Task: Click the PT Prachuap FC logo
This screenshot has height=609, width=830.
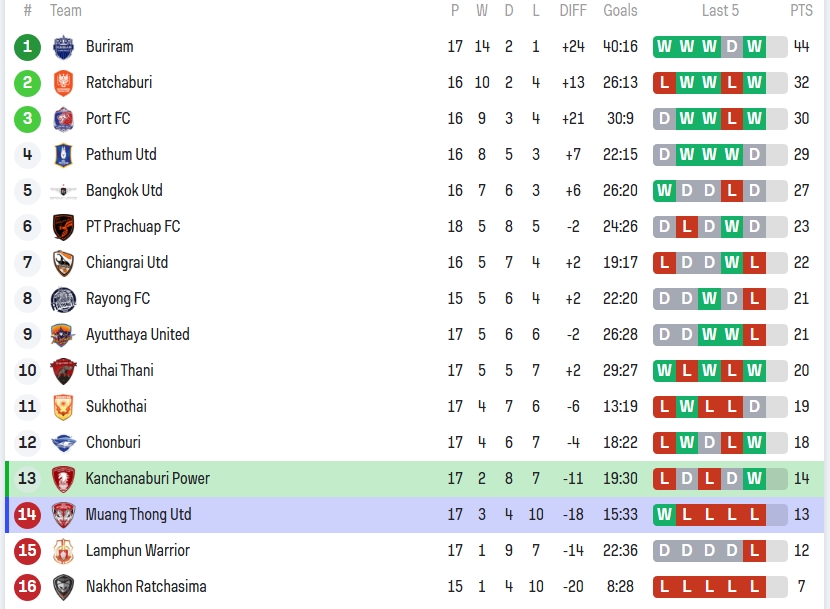Action: click(63, 227)
